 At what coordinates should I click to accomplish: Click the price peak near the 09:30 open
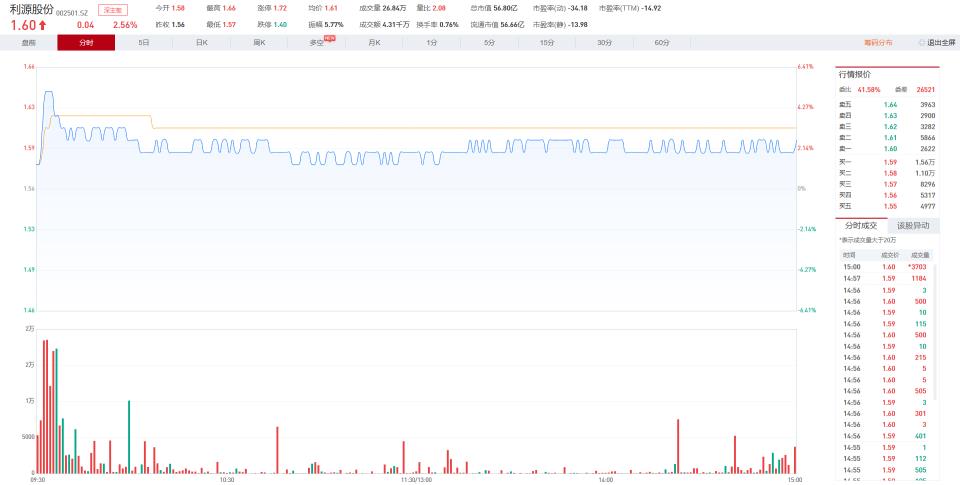tap(48, 92)
